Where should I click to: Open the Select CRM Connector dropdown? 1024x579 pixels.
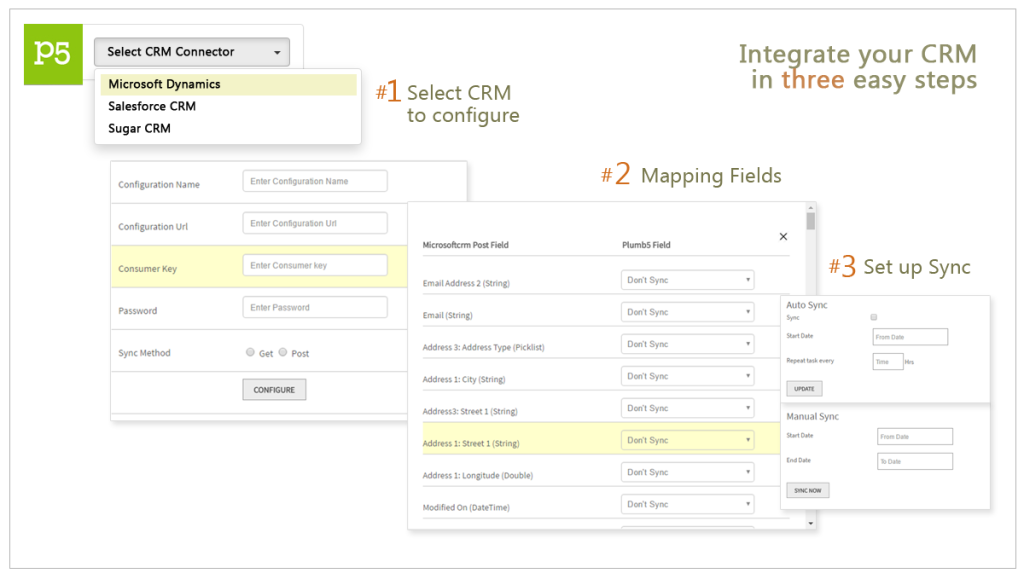point(192,52)
